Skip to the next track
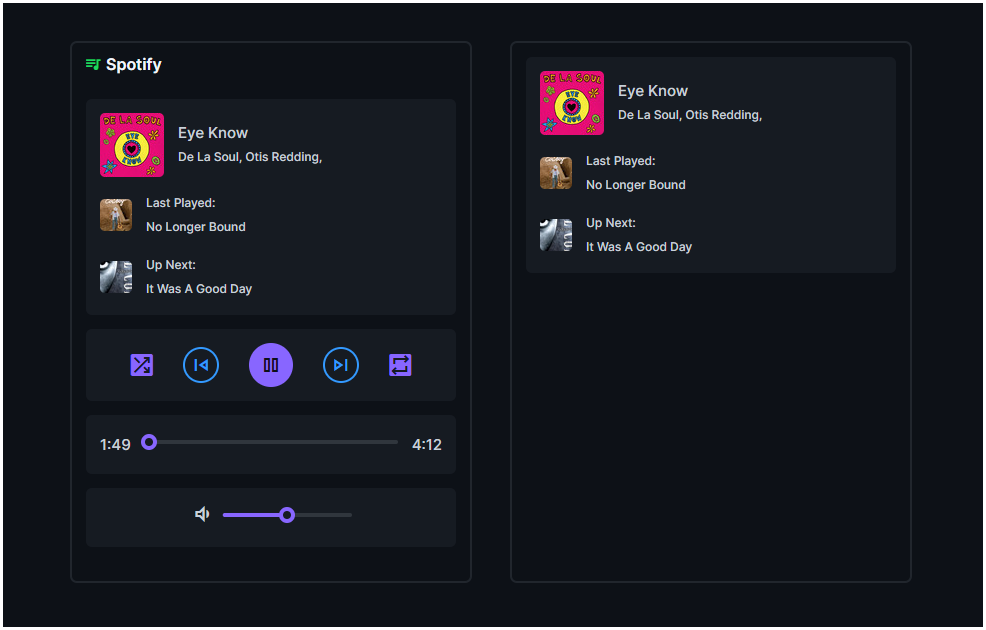Screen dimensions: 986x630 pos(341,365)
